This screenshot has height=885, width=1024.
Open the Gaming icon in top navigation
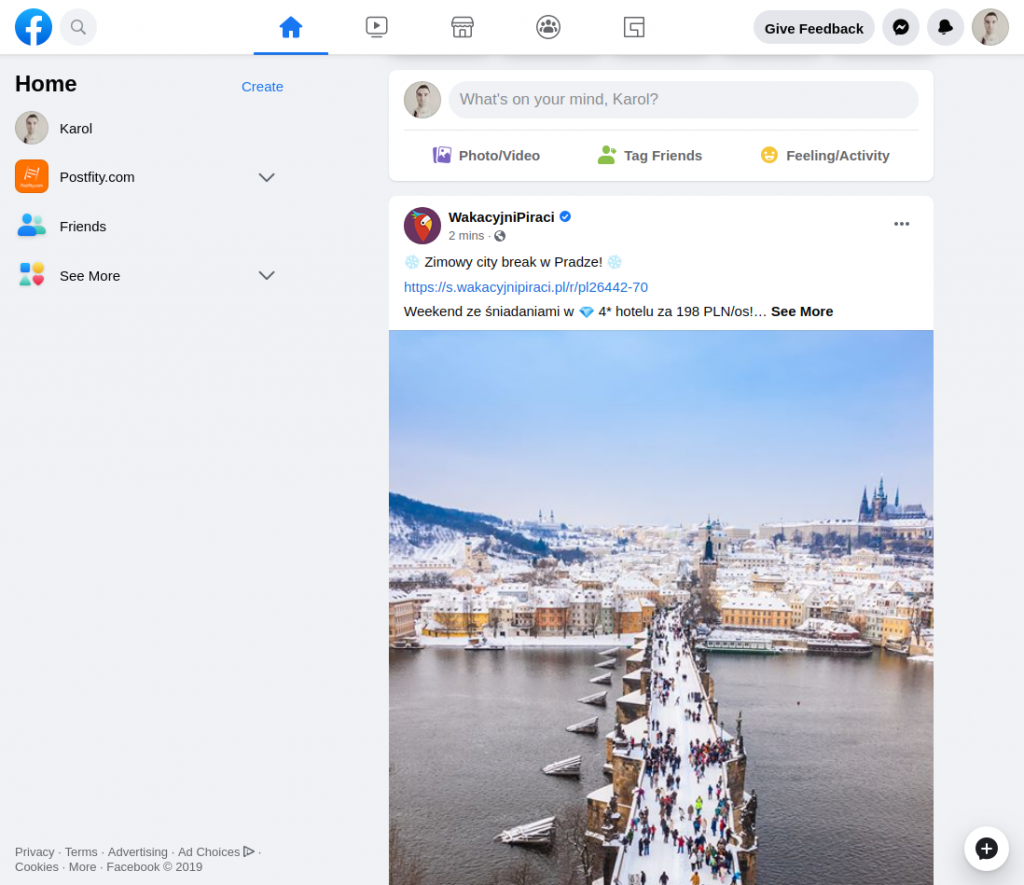634,27
